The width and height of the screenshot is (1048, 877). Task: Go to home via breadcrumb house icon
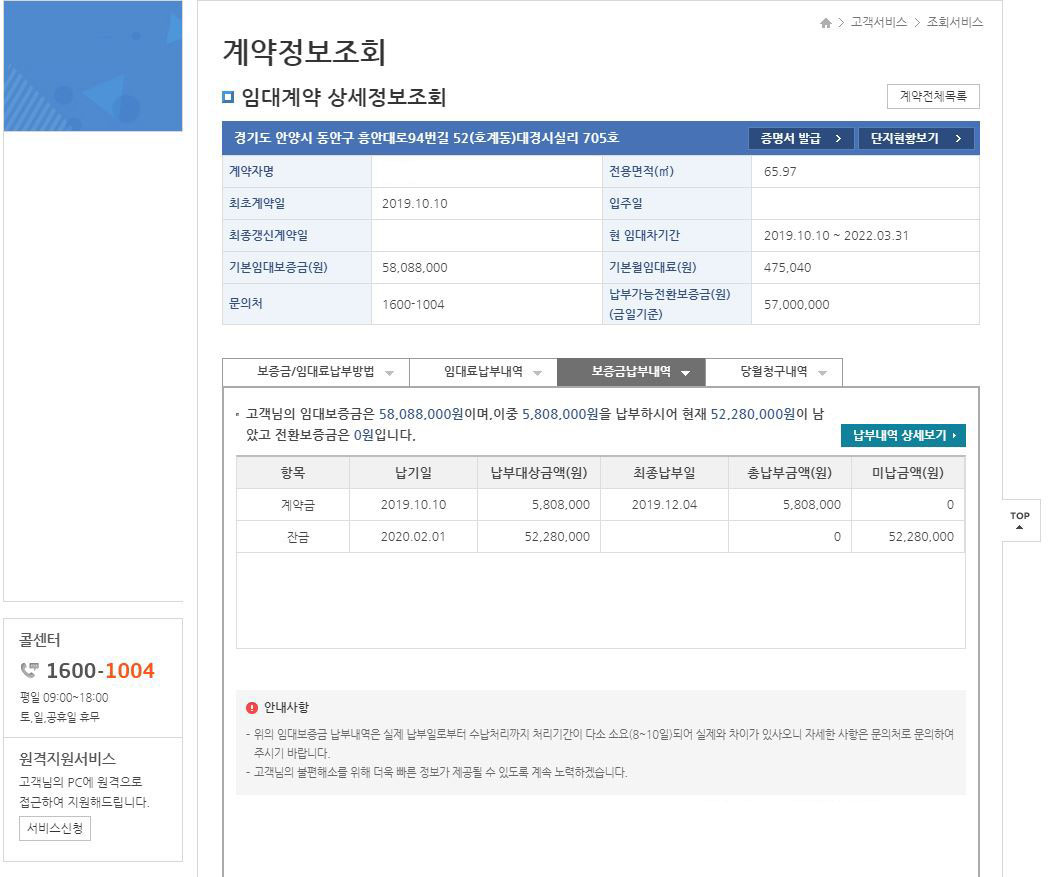(x=825, y=23)
